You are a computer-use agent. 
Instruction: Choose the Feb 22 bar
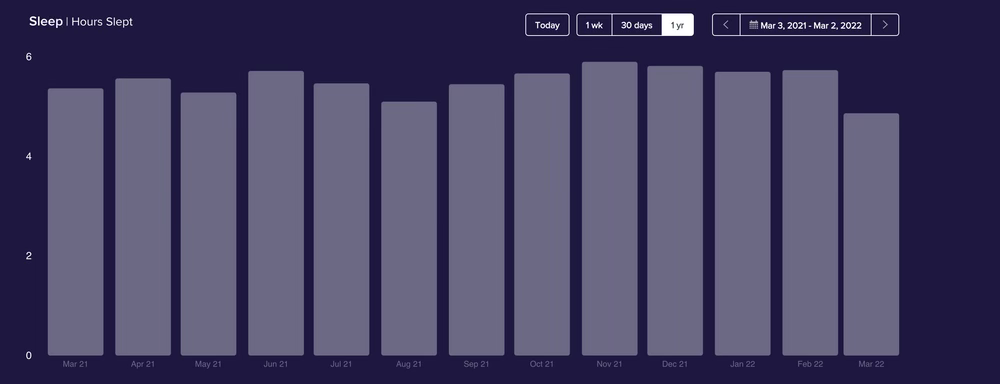(810, 213)
